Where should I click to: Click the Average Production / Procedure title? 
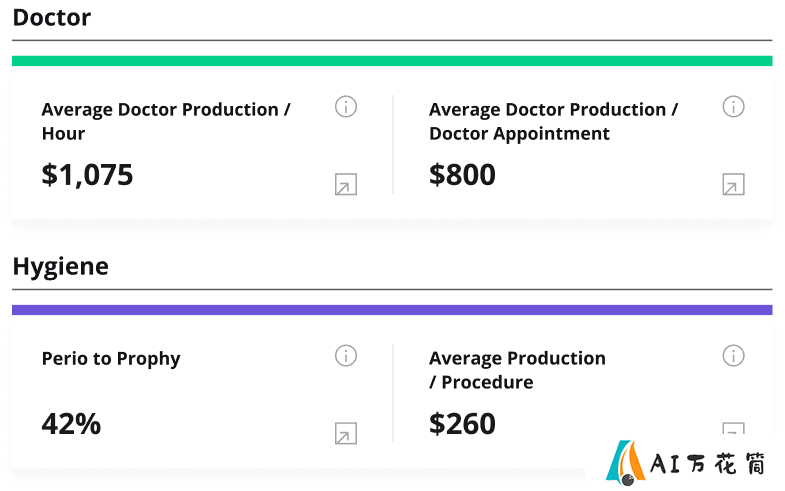[x=517, y=370]
